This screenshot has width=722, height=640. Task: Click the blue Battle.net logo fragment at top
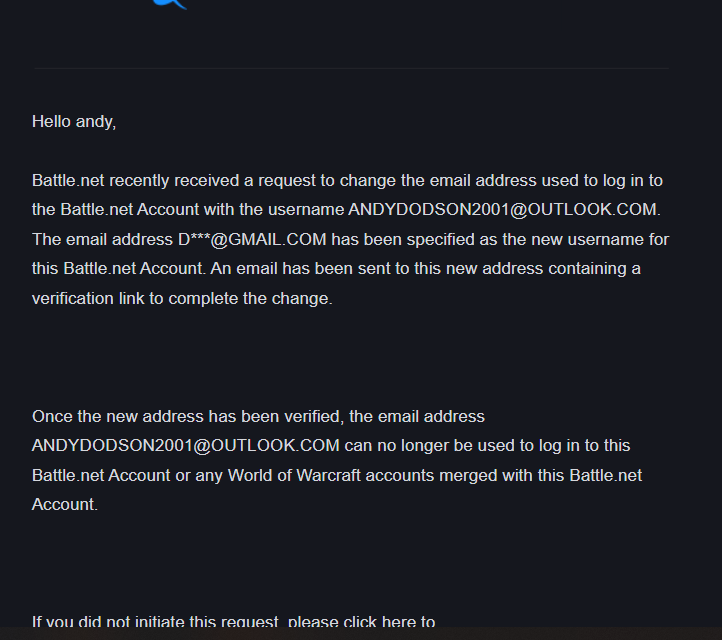point(170,4)
